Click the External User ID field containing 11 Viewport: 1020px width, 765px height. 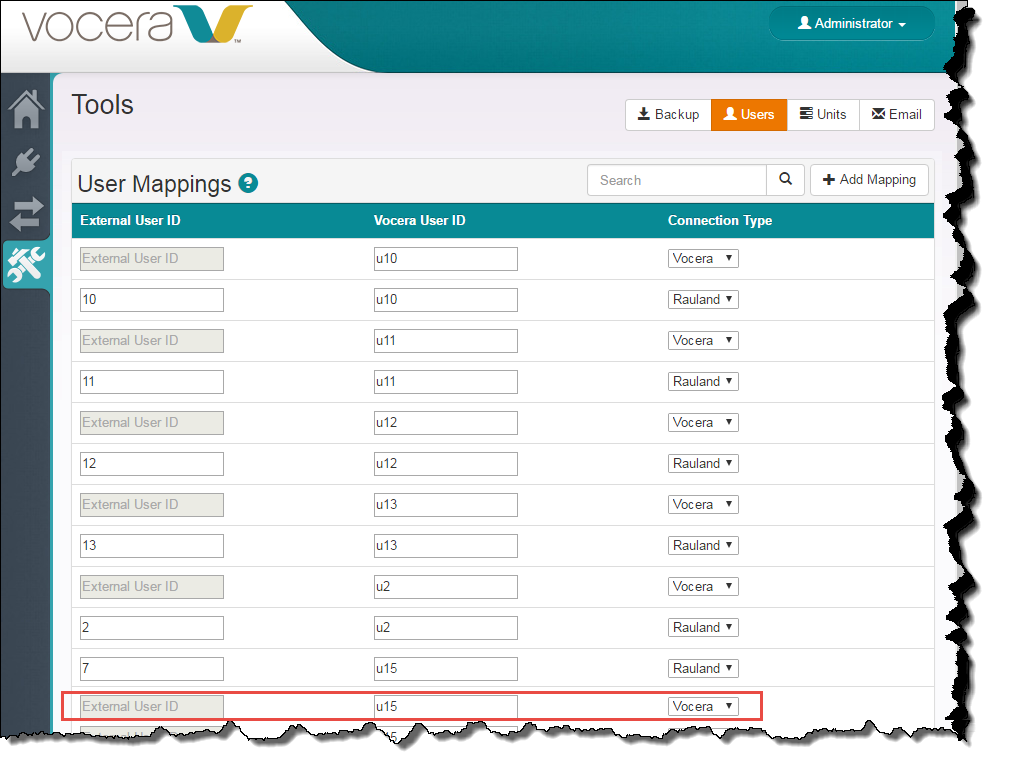[152, 382]
